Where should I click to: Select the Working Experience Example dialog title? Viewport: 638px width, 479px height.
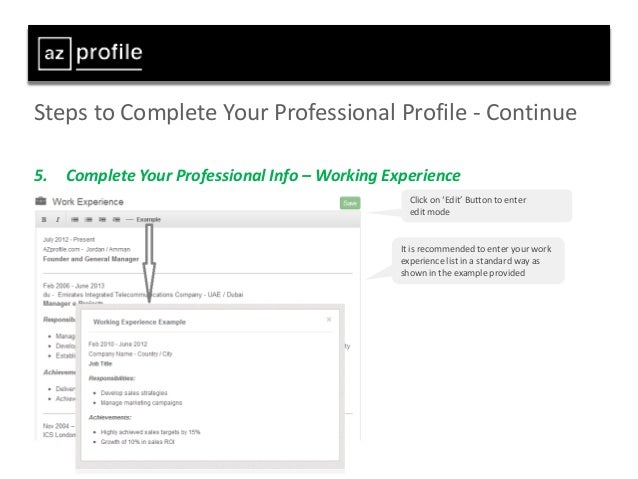pos(139,322)
